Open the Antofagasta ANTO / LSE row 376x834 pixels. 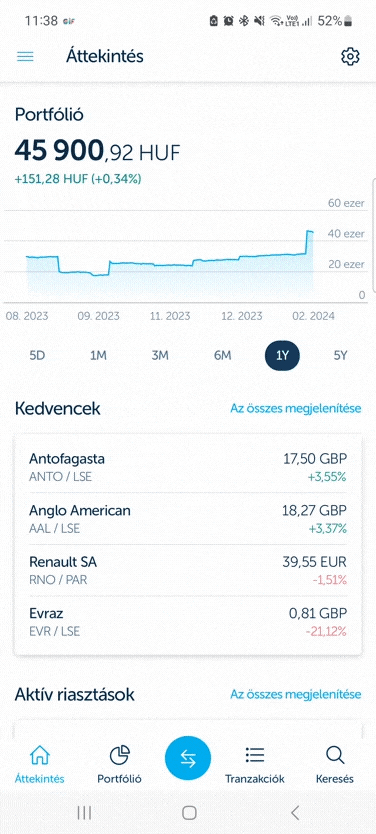(x=188, y=467)
